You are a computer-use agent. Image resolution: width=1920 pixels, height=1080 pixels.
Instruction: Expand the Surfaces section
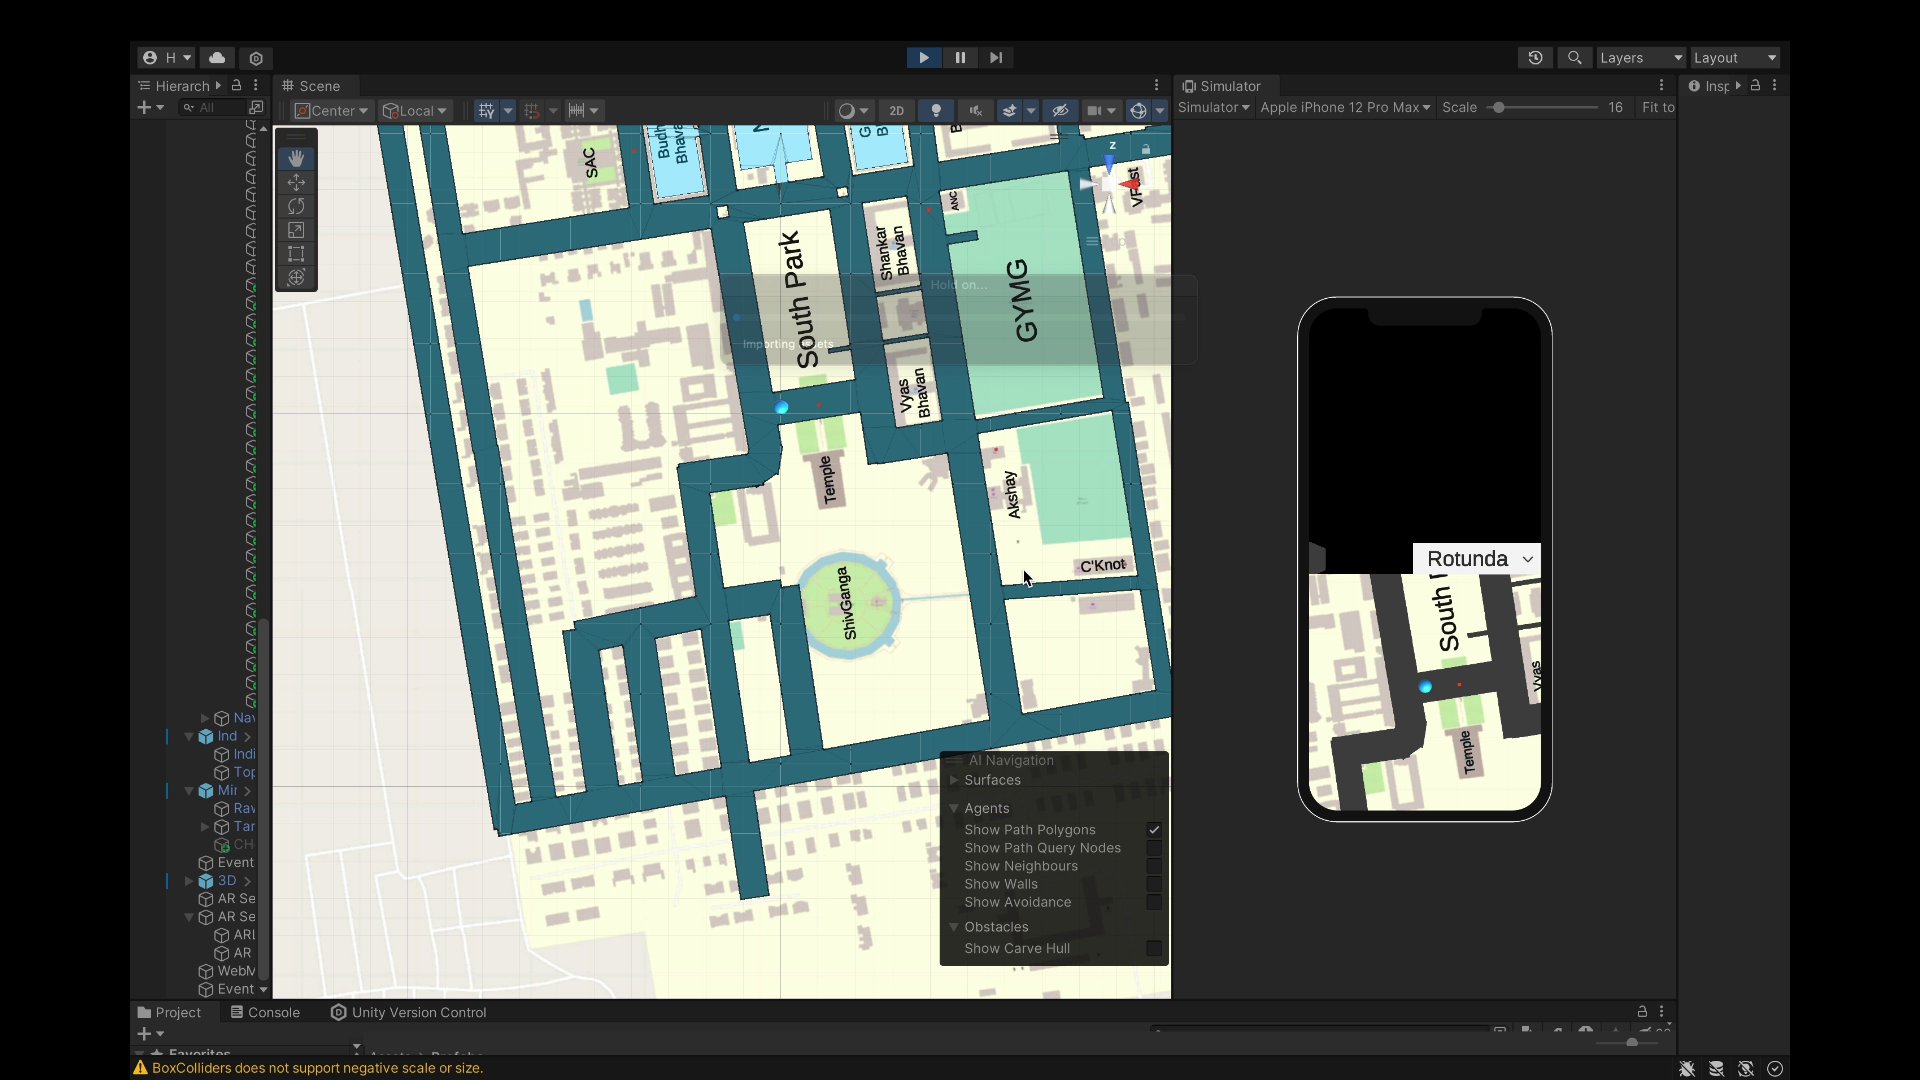point(954,780)
